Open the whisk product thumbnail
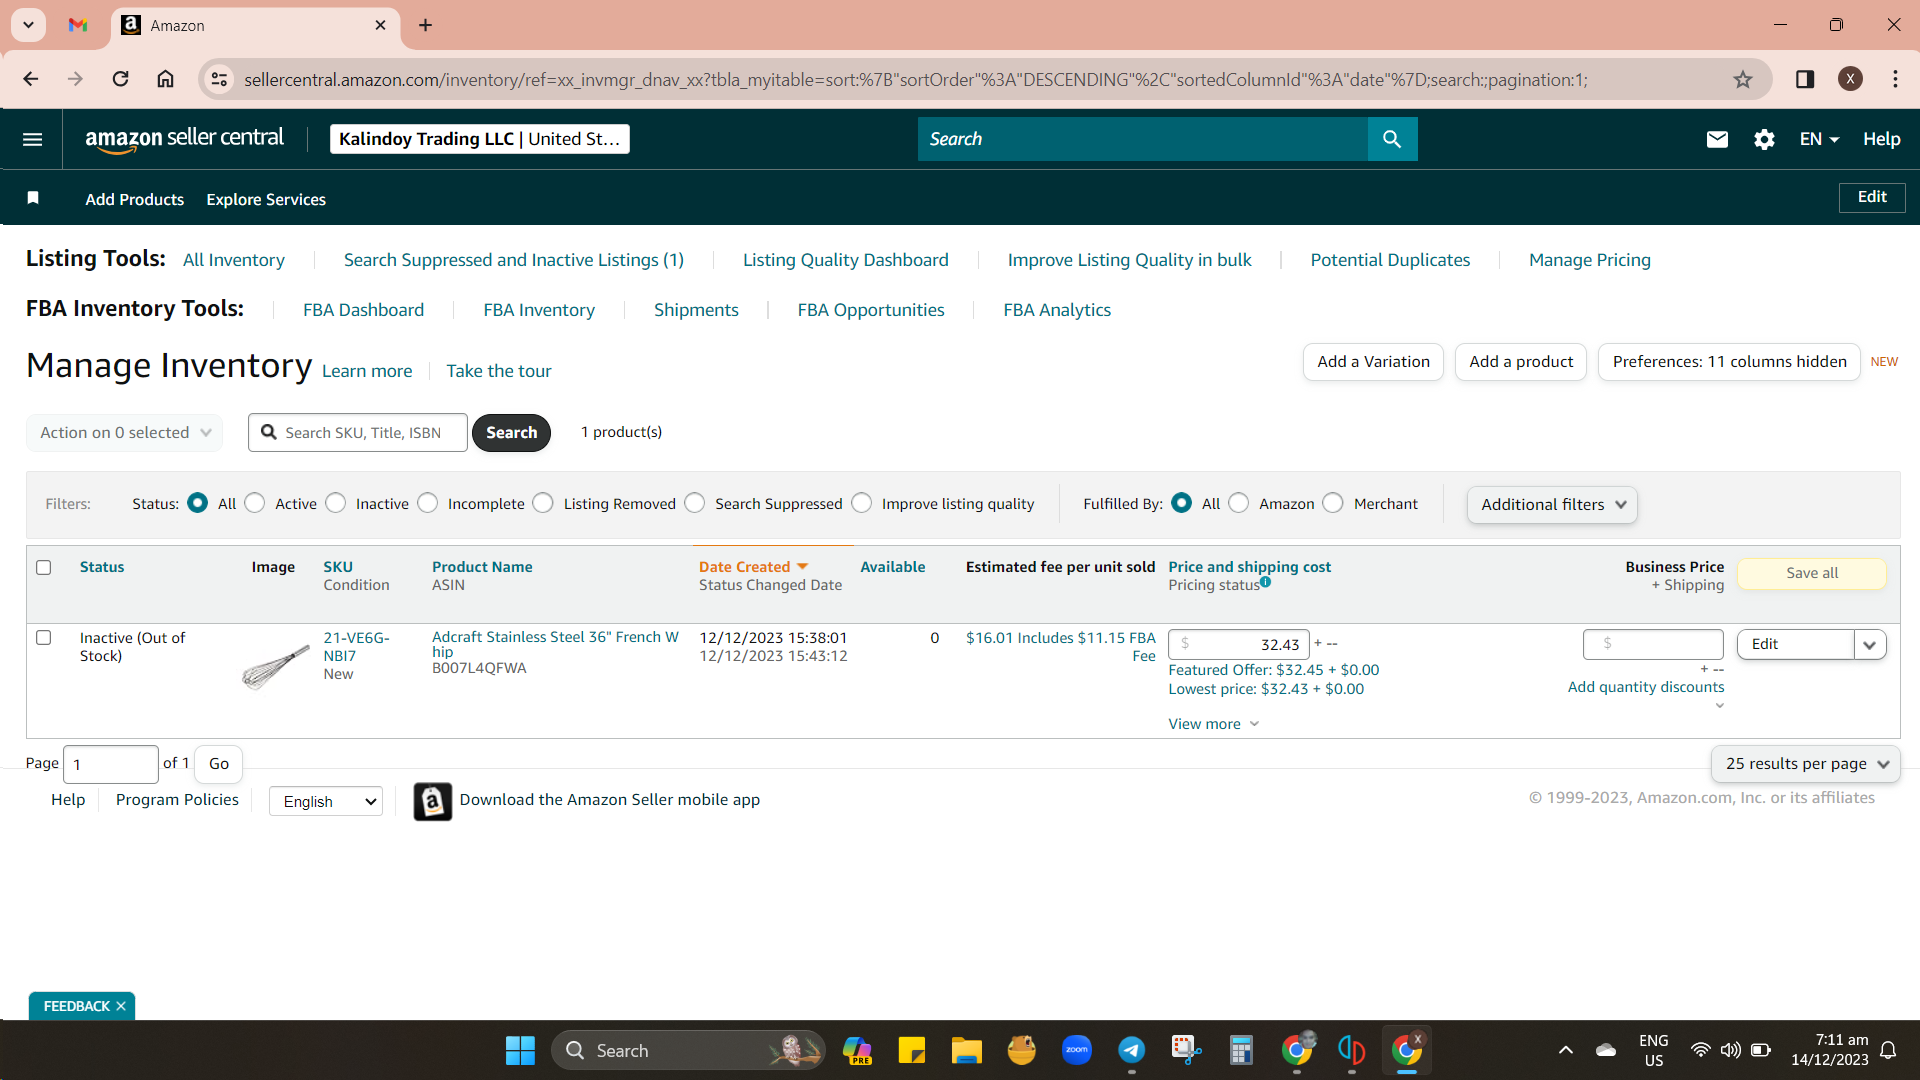 coord(275,666)
